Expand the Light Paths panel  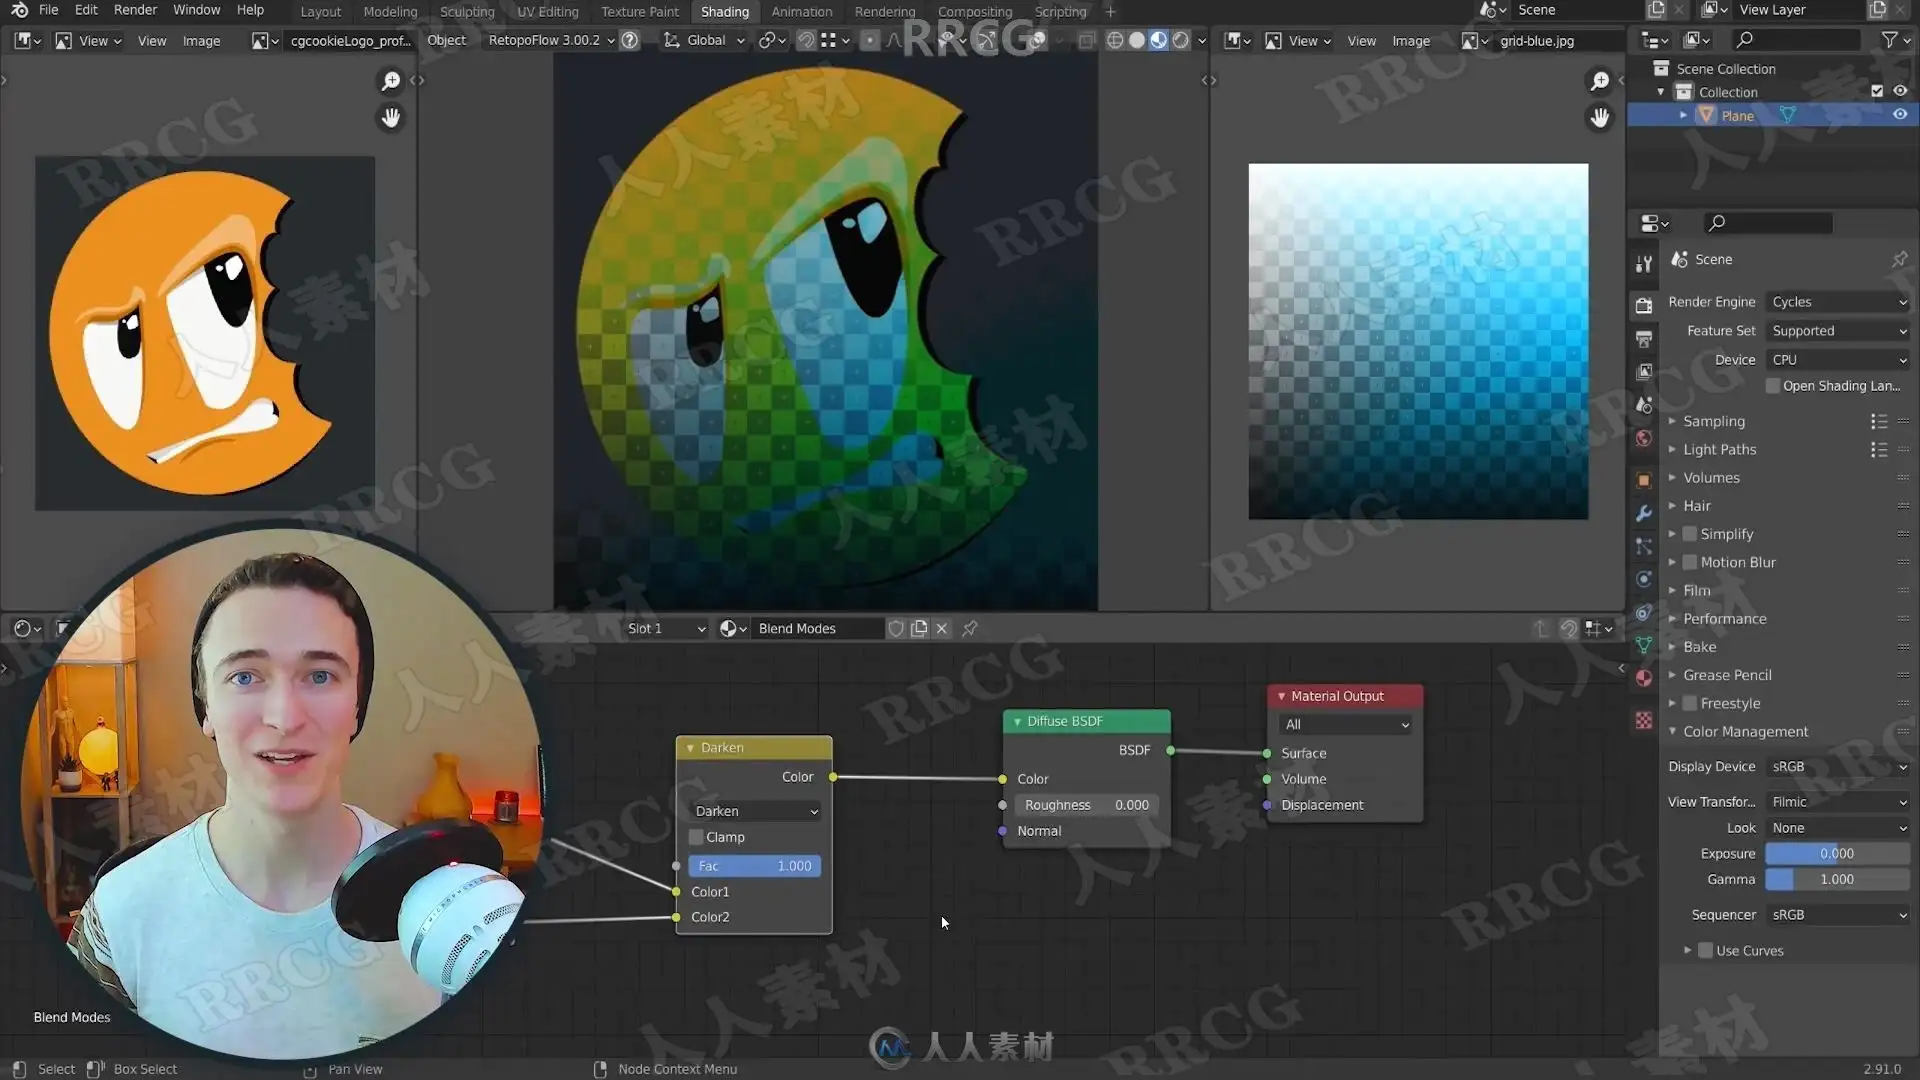coord(1718,449)
